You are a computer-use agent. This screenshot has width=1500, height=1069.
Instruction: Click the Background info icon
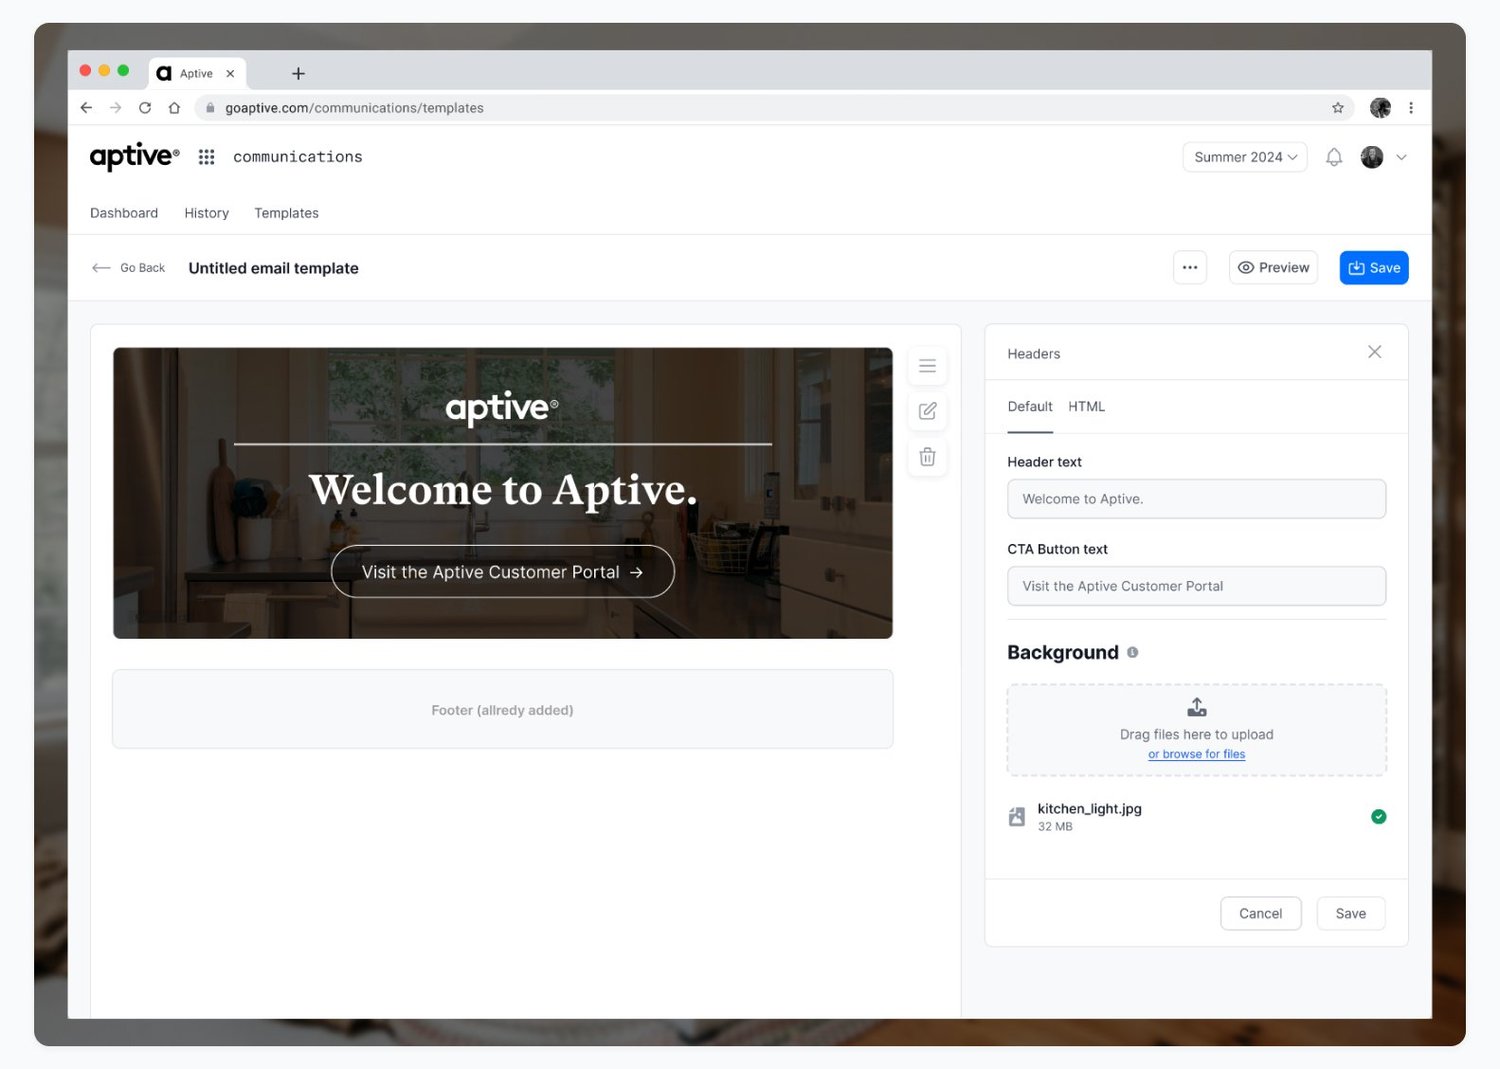[1133, 652]
